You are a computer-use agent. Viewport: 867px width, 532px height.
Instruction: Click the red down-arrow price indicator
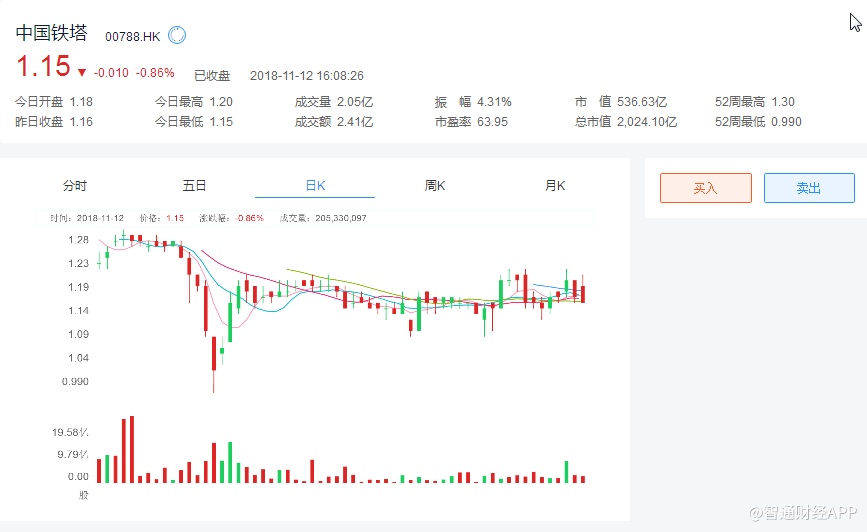point(81,72)
